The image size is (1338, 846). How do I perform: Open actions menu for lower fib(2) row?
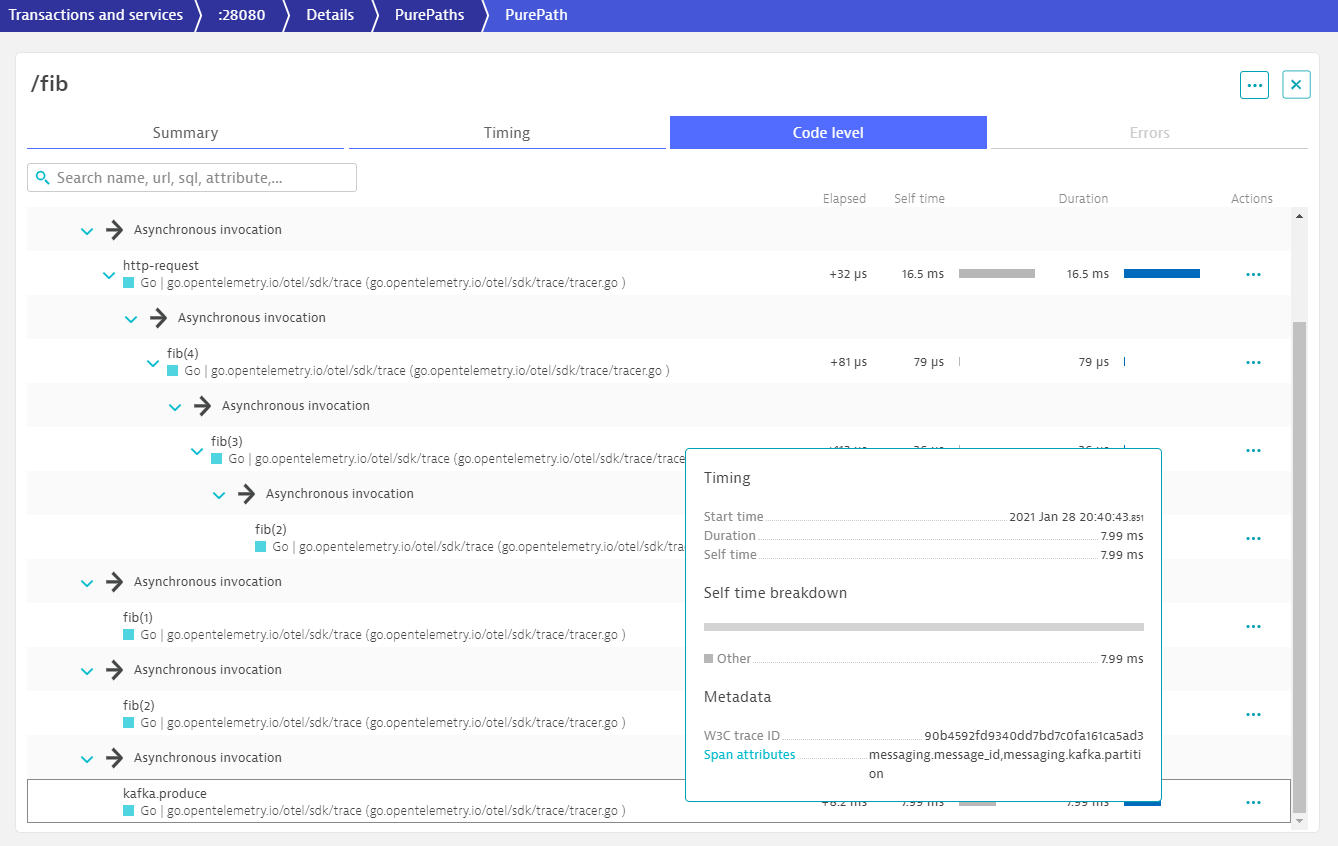click(1254, 714)
